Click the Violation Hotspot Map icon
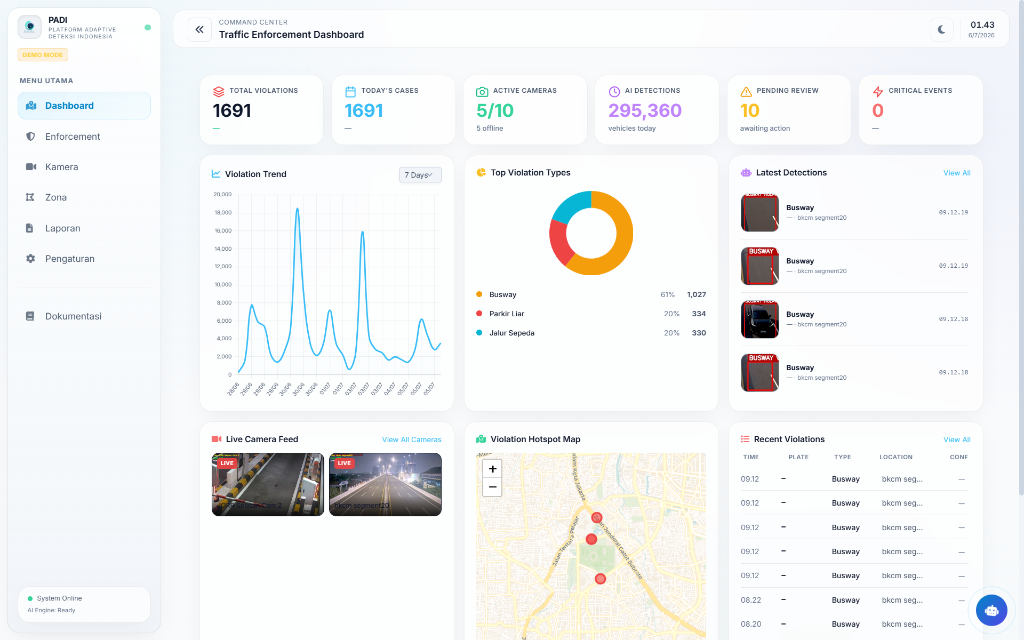The image size is (1024, 640). click(x=481, y=440)
